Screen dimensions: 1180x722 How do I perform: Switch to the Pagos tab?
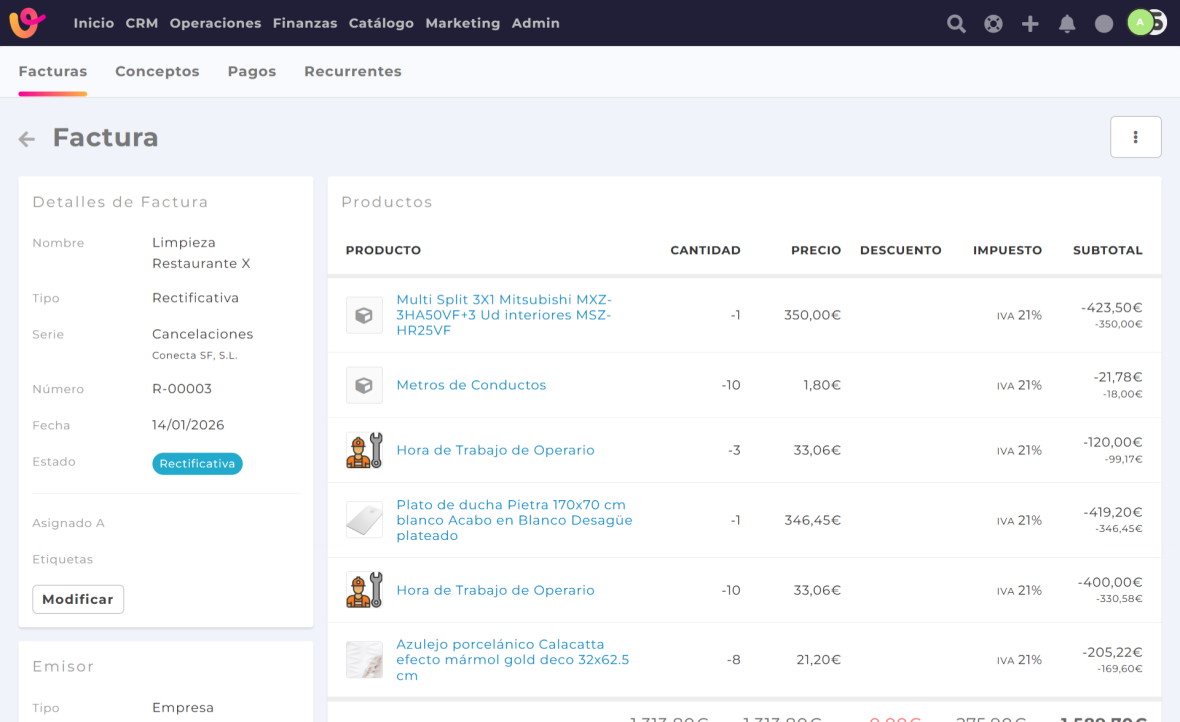coord(251,71)
